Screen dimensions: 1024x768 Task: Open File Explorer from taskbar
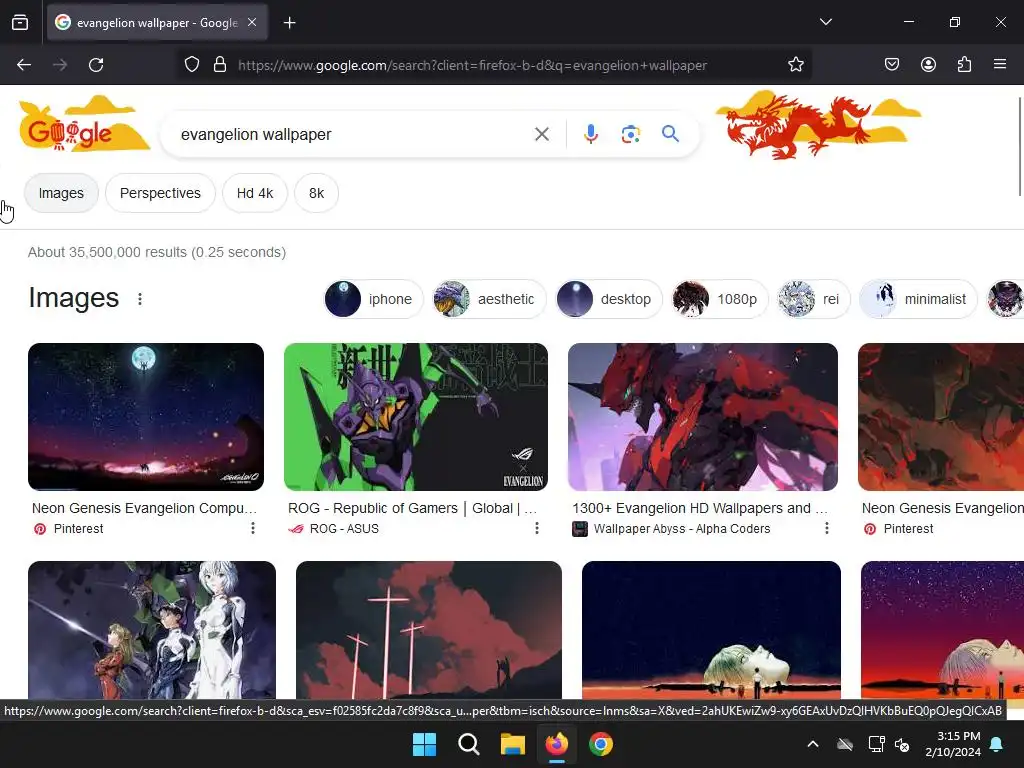pos(513,744)
